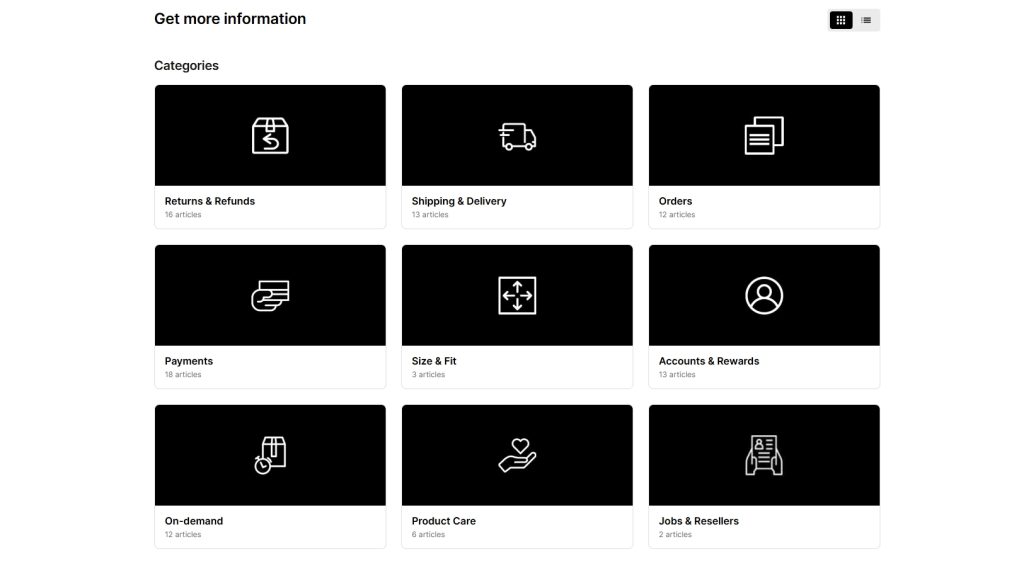This screenshot has height=573, width=1024.
Task: Open the Returns & Refunds category link
Action: 210,201
